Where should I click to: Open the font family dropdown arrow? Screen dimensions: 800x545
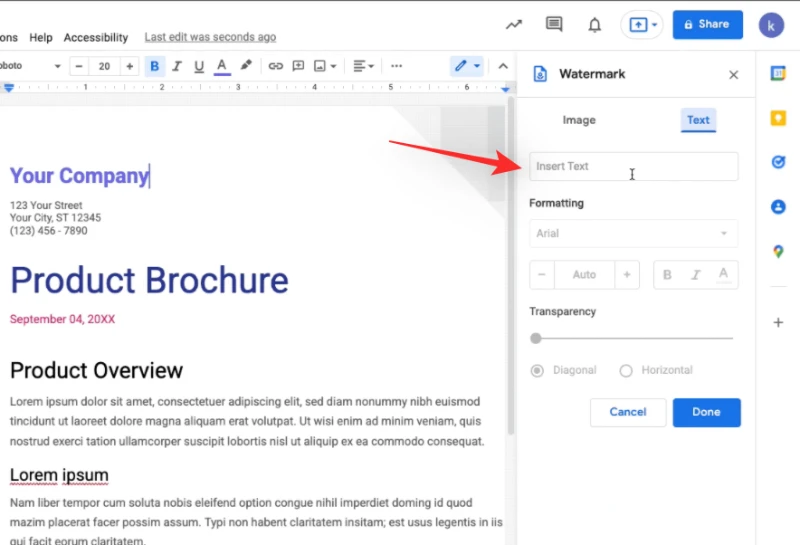58,66
